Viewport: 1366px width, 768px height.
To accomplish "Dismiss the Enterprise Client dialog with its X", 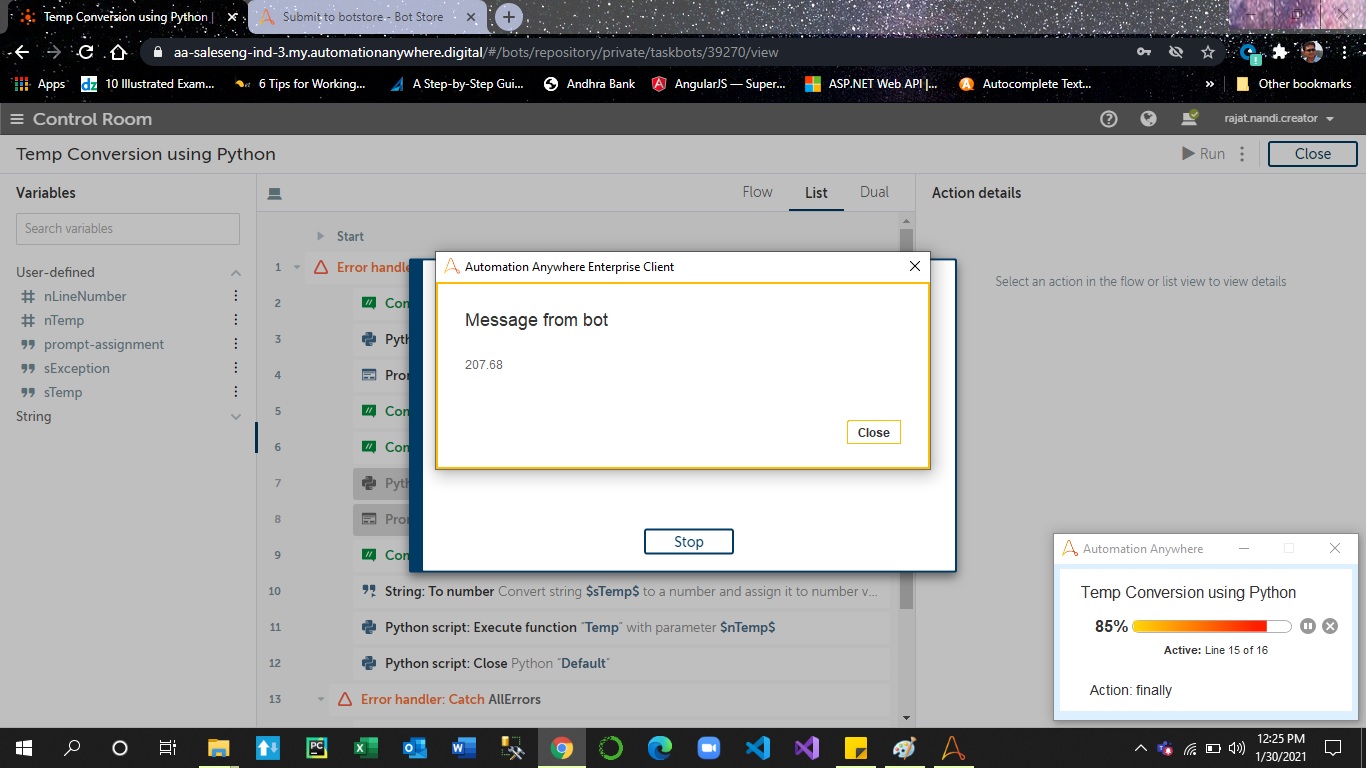I will pyautogui.click(x=914, y=266).
